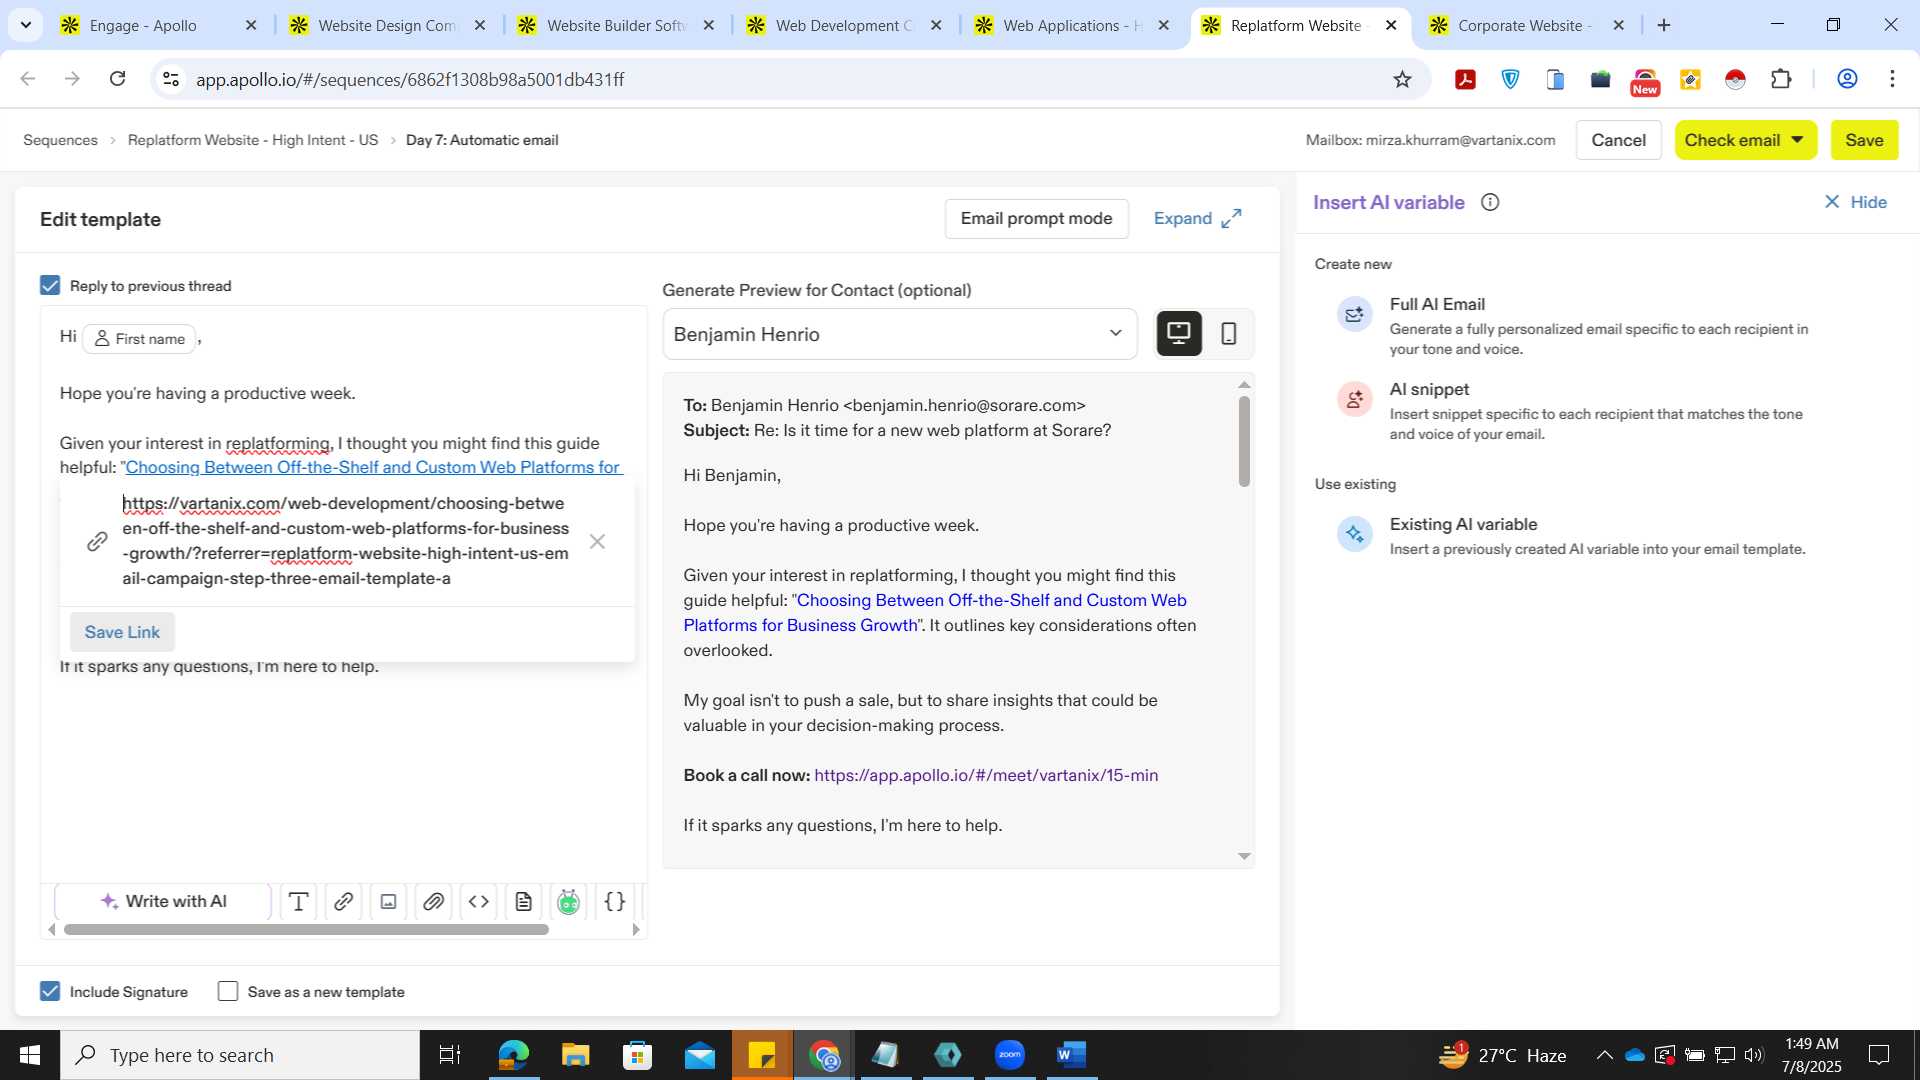Viewport: 1920px width, 1080px height.
Task: Reload the page
Action: pos(117,79)
